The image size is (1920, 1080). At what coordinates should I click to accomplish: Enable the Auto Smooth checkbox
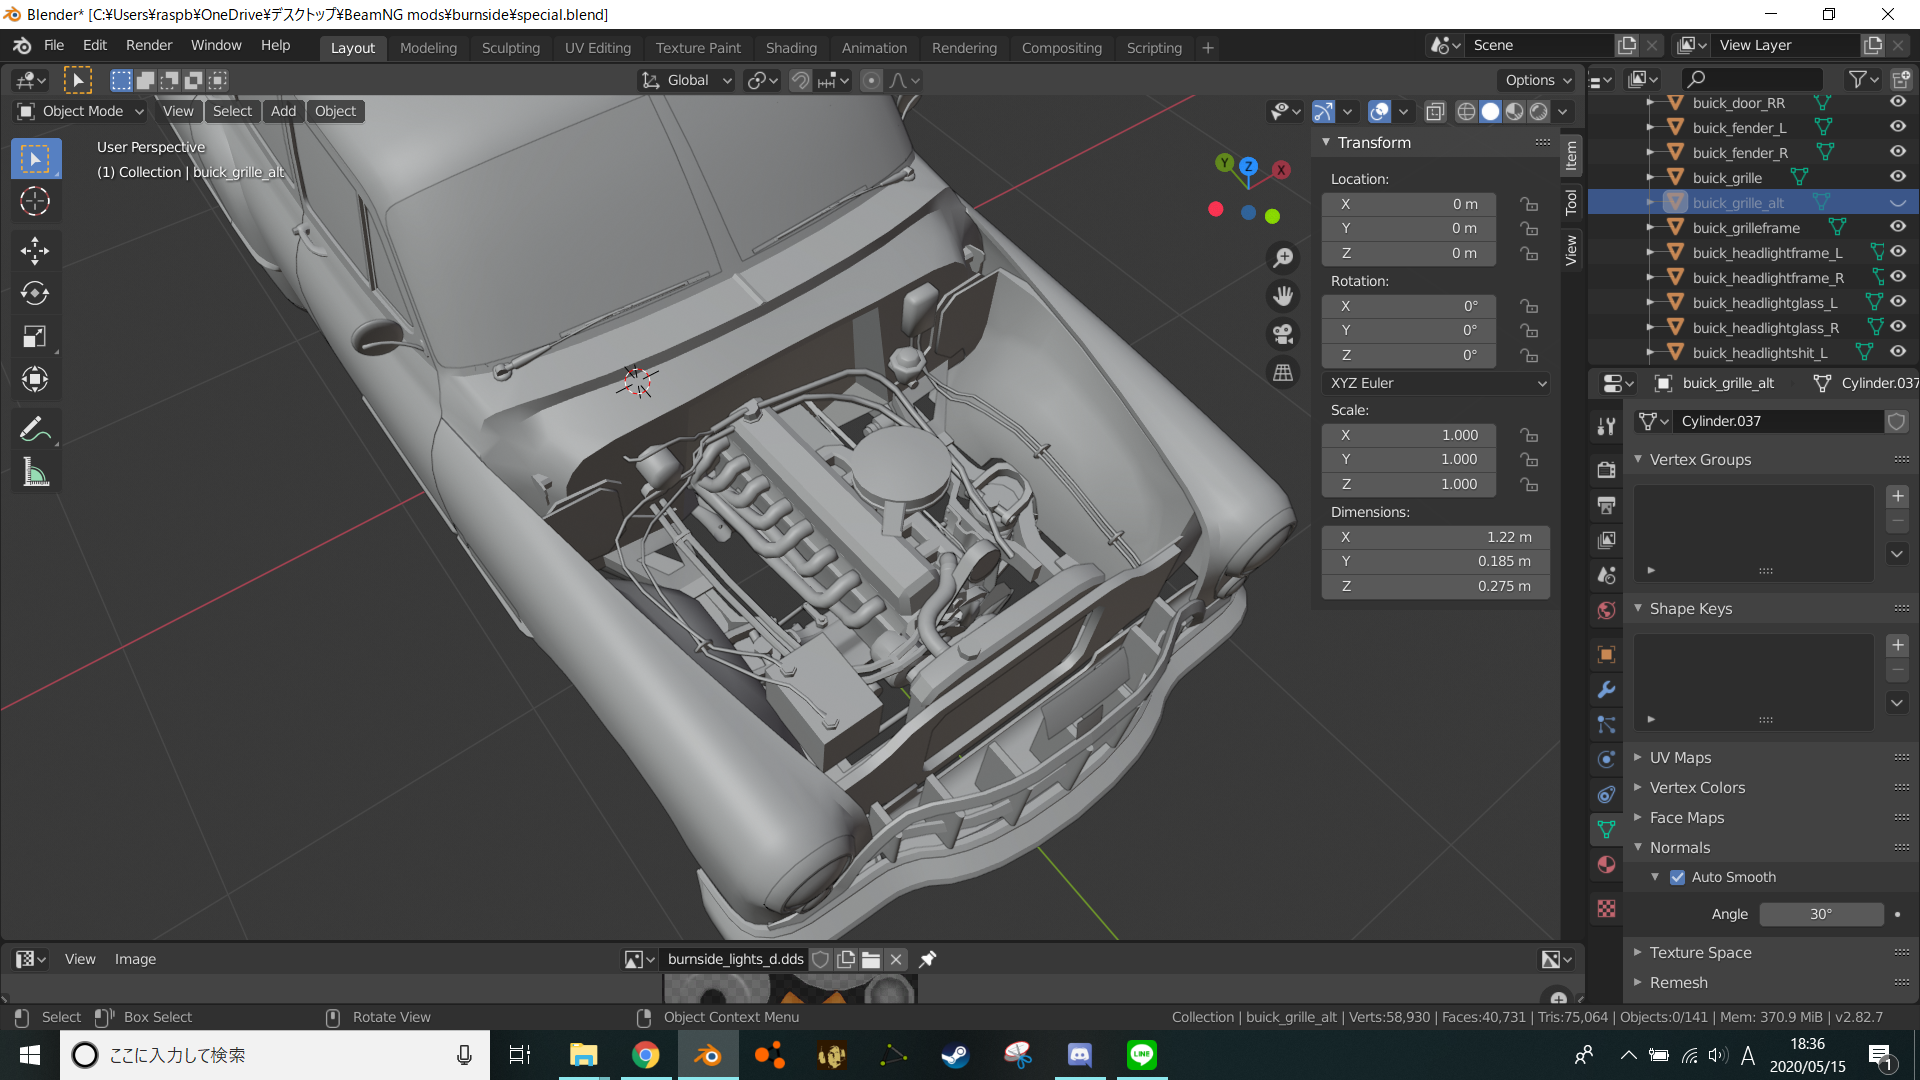click(1677, 877)
